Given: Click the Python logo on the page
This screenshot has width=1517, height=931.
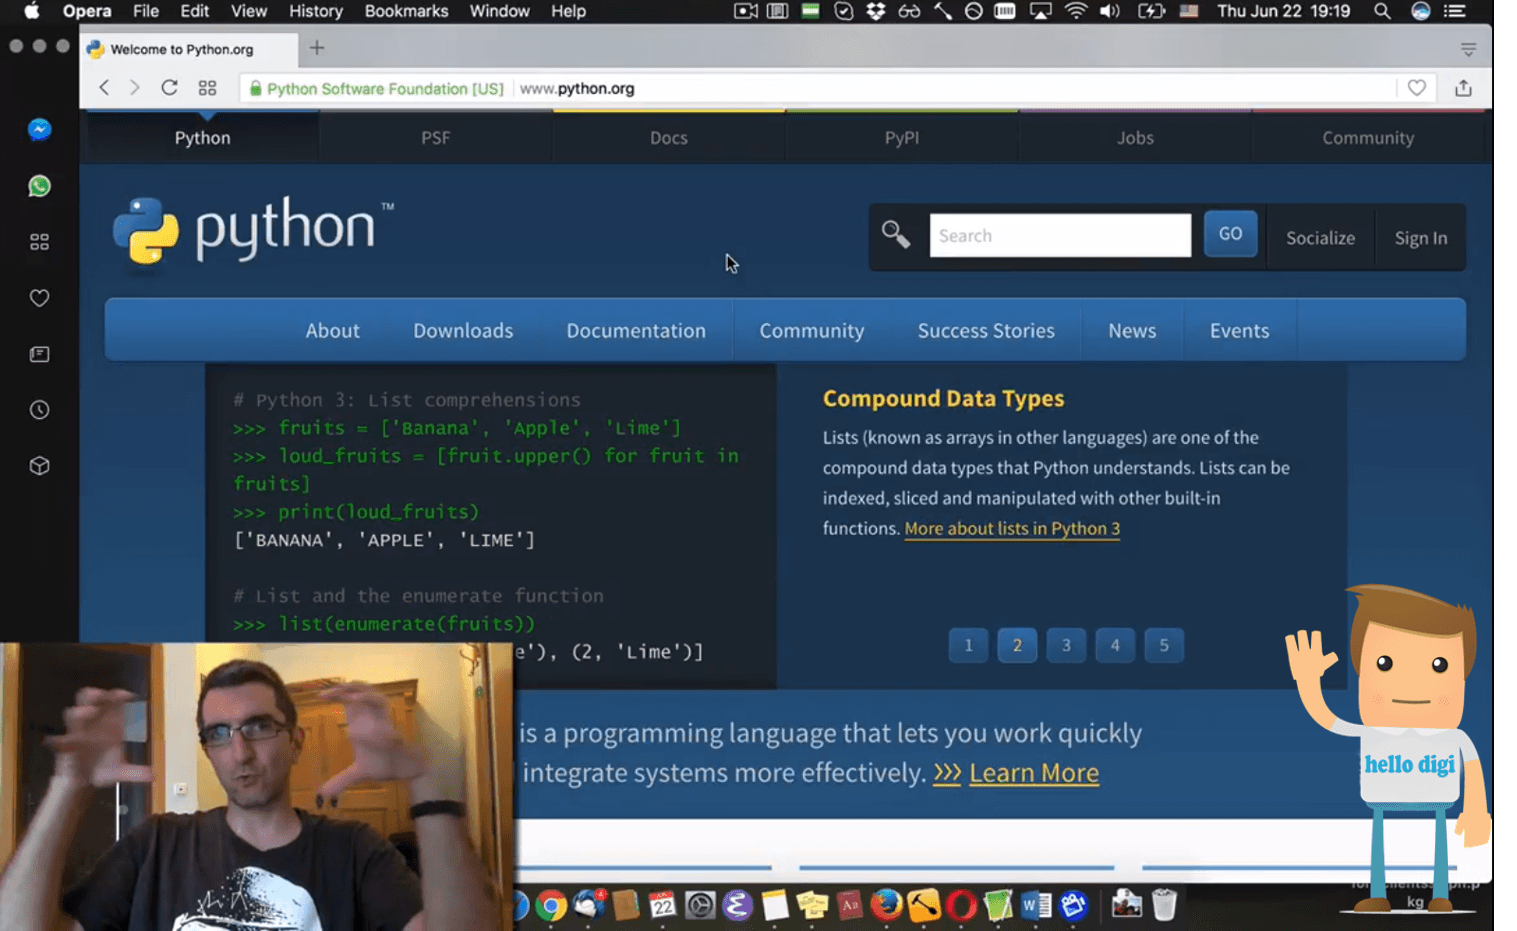Looking at the screenshot, I should pyautogui.click(x=253, y=231).
